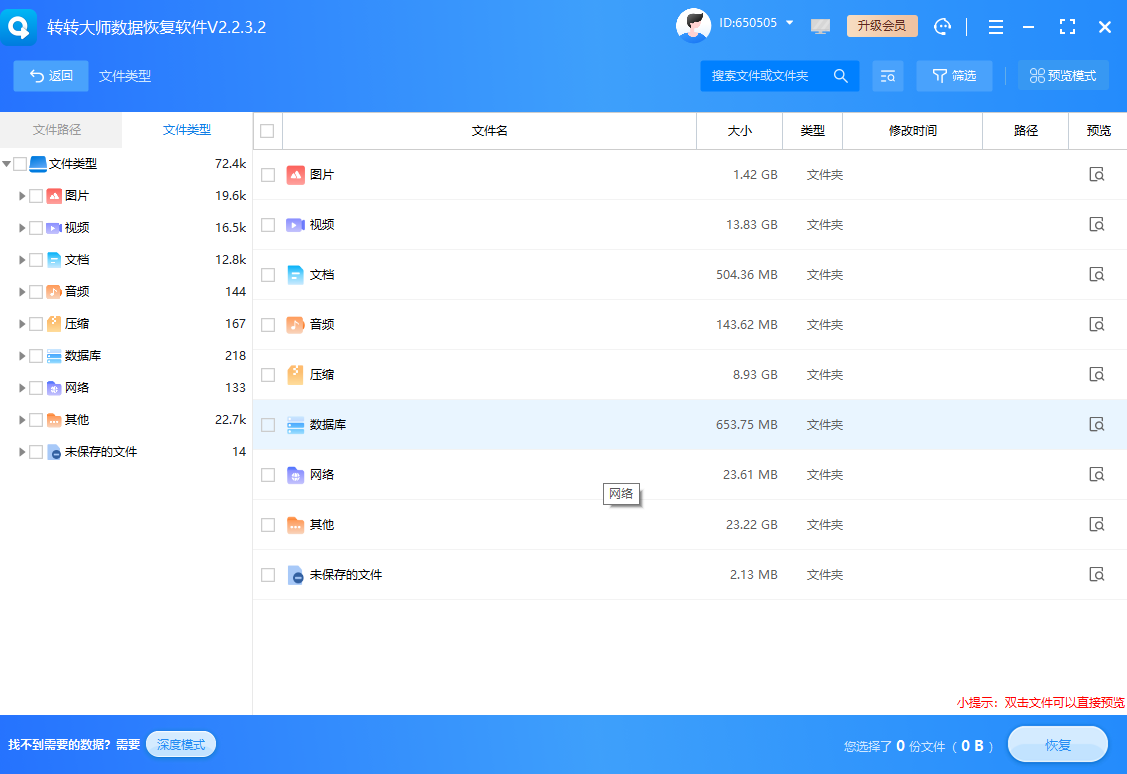
Task: Expand the 图片 tree node
Action: [20, 195]
